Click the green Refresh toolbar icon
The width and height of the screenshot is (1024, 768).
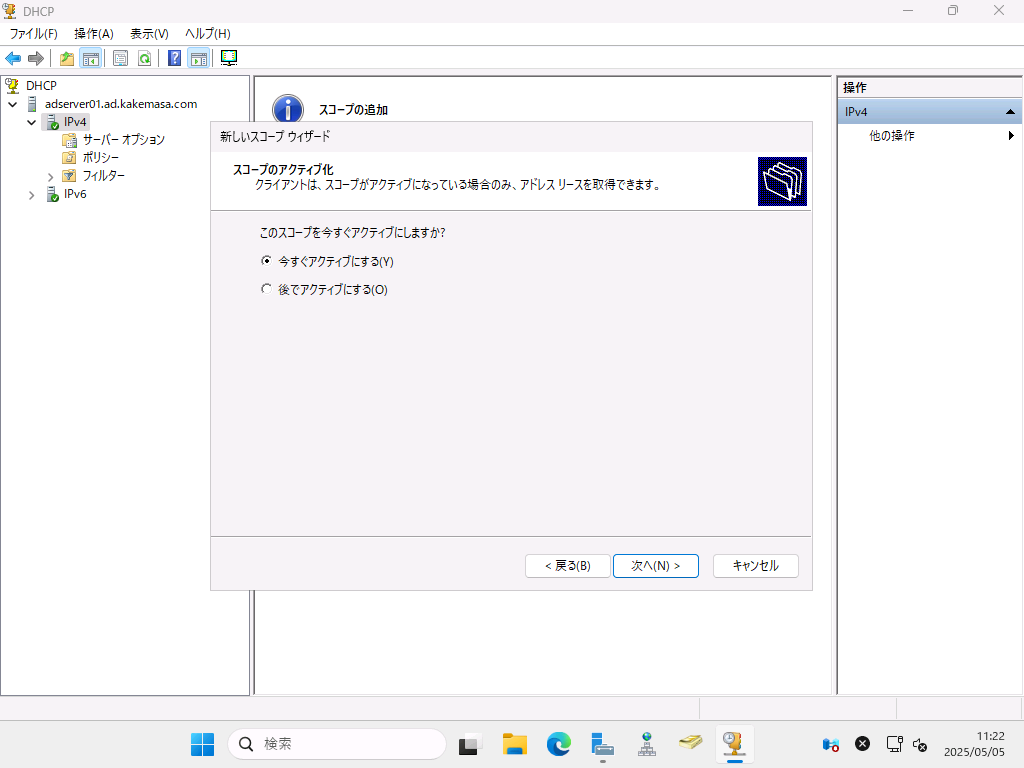click(144, 58)
